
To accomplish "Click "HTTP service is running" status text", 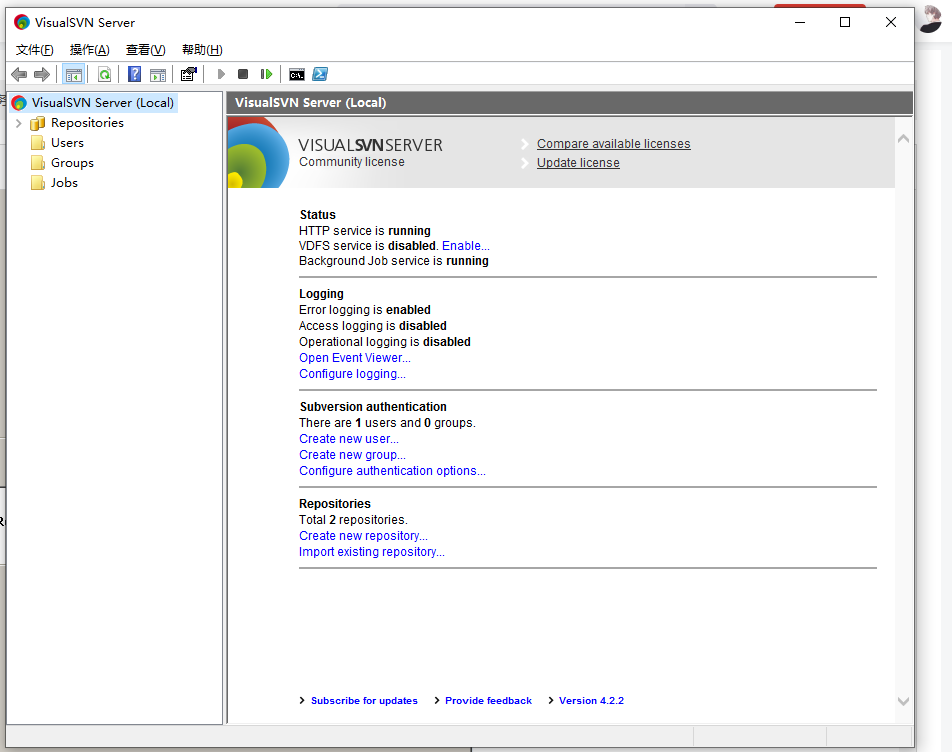I will click(x=364, y=231).
